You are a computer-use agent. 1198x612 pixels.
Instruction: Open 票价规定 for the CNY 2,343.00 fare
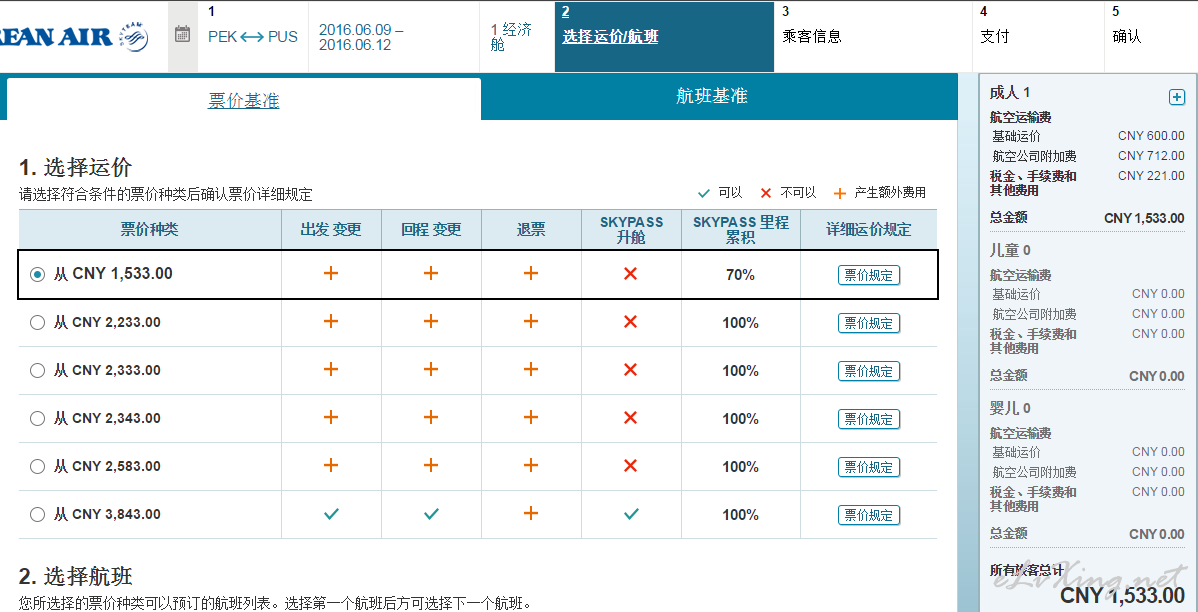click(869, 419)
